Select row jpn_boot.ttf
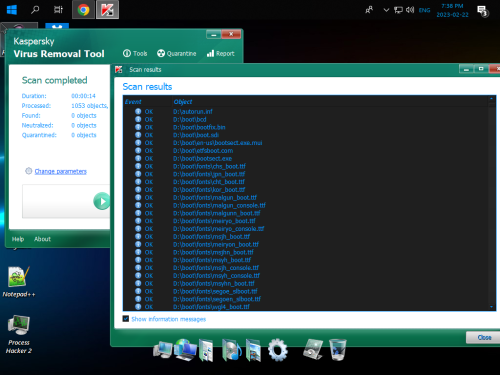The image size is (500, 375). [x=306, y=174]
